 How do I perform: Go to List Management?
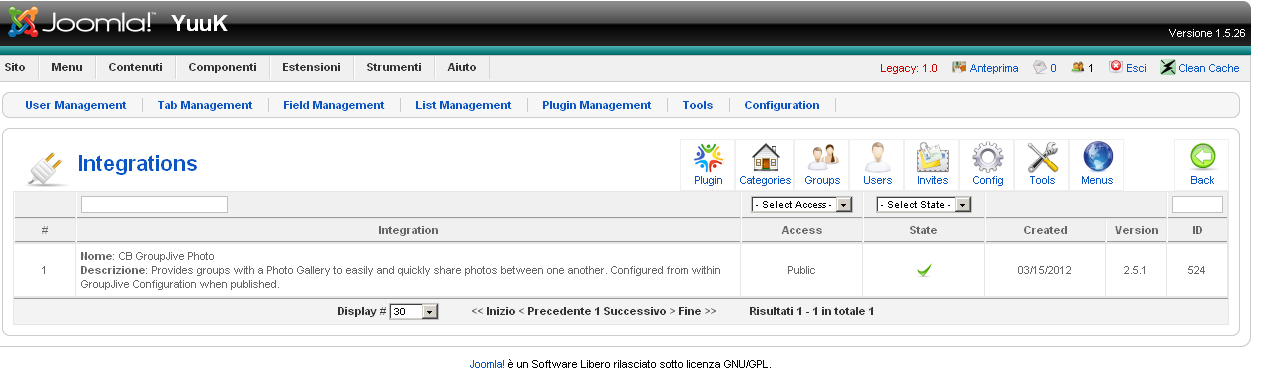coord(463,105)
